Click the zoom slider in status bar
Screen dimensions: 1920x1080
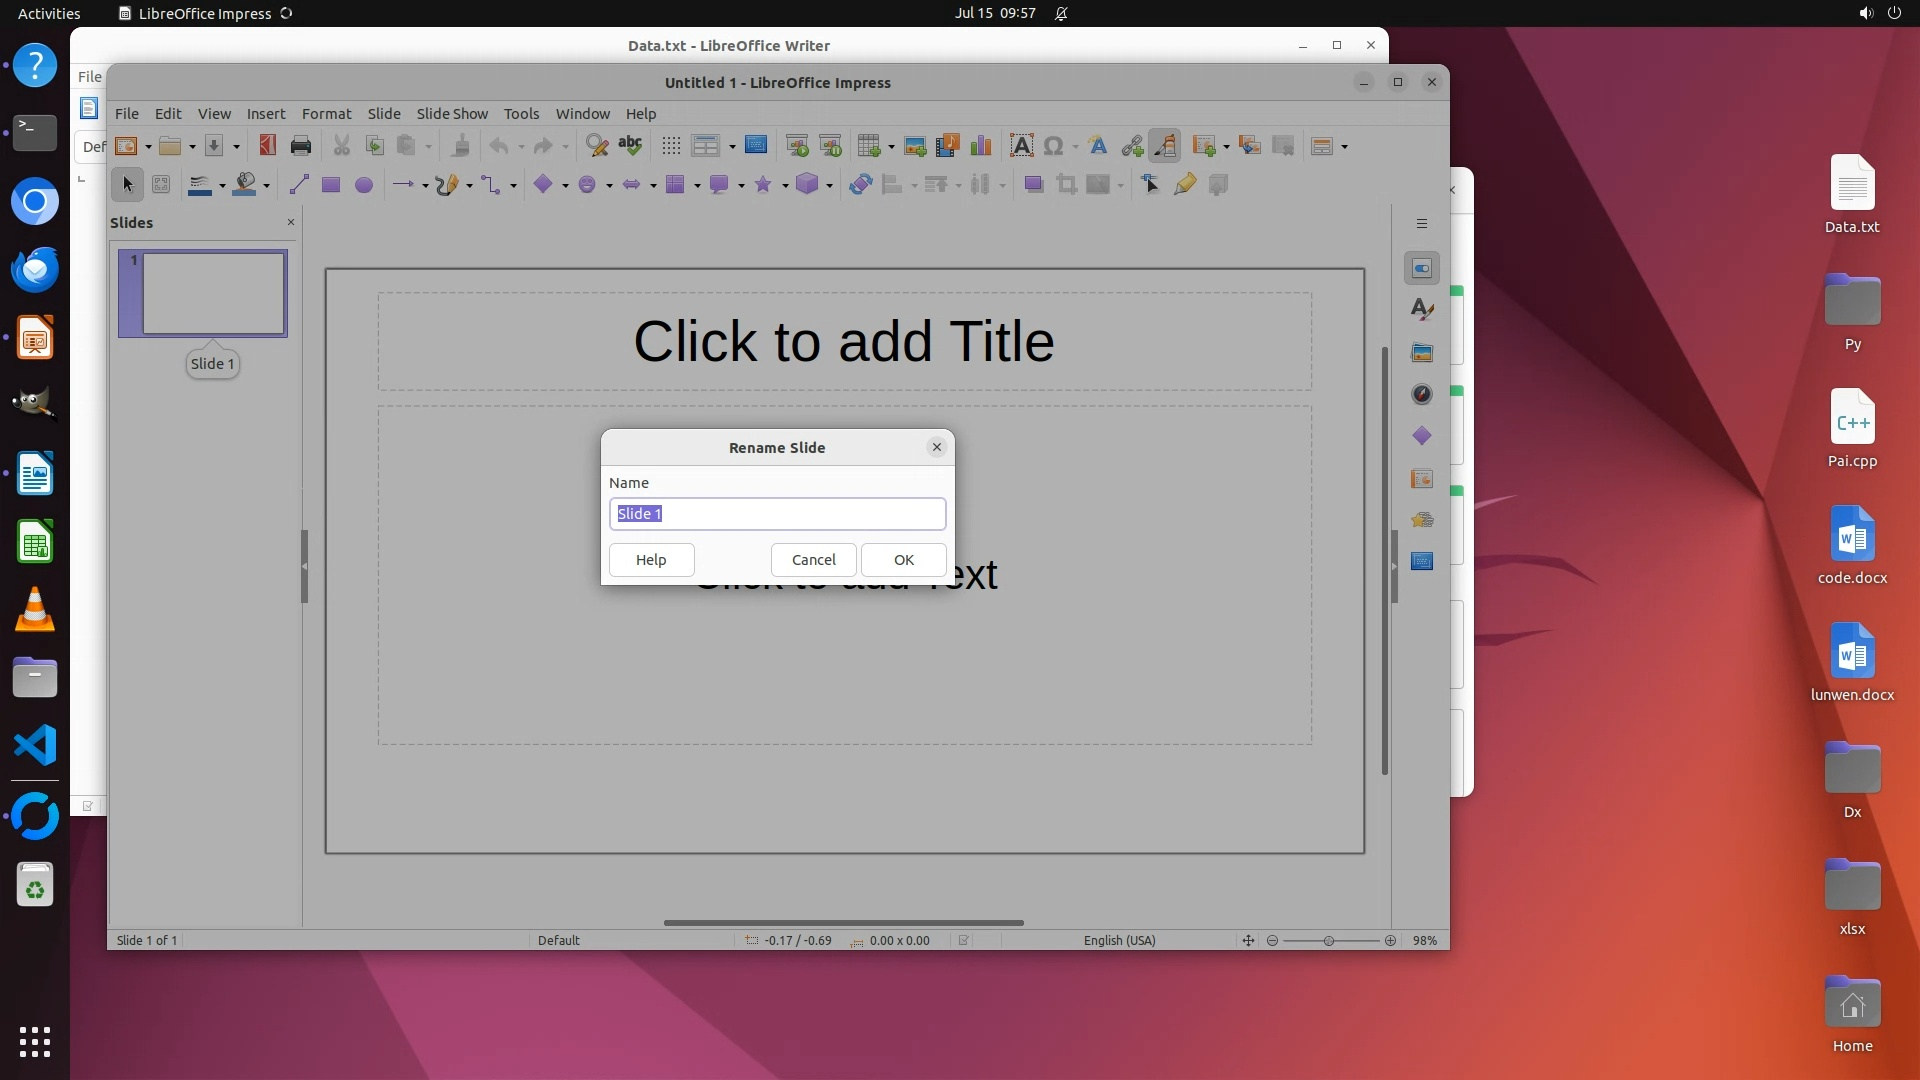(1329, 941)
